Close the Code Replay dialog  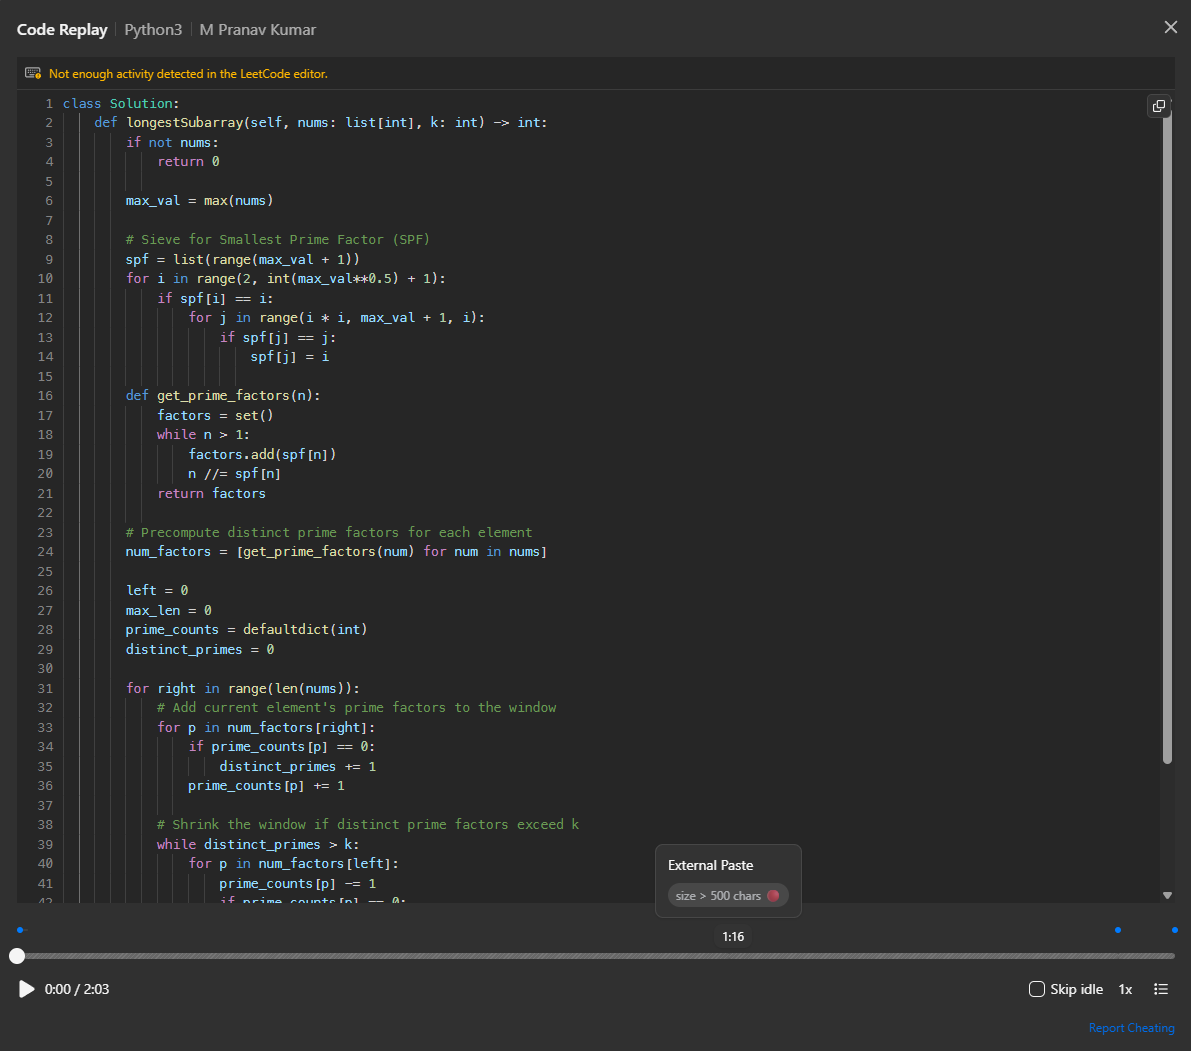(1170, 27)
